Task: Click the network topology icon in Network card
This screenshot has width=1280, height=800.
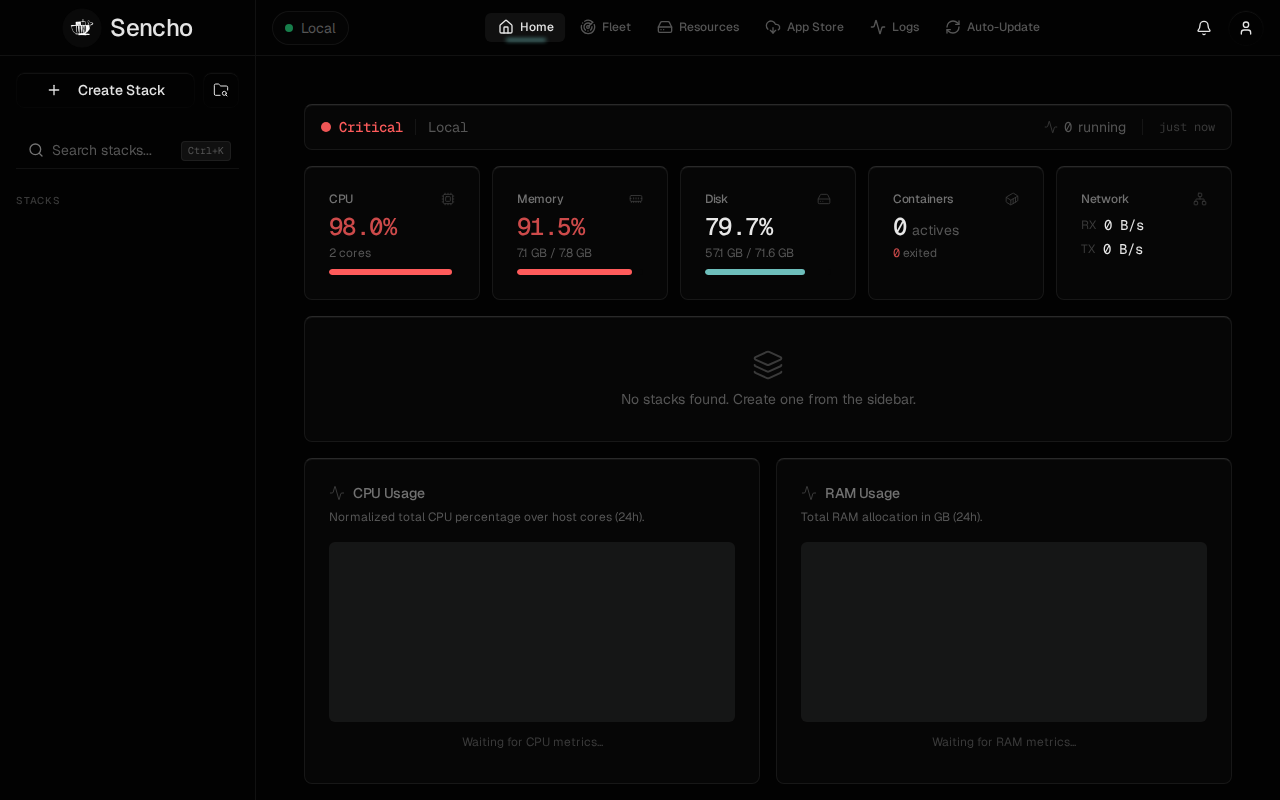Action: (x=1200, y=199)
